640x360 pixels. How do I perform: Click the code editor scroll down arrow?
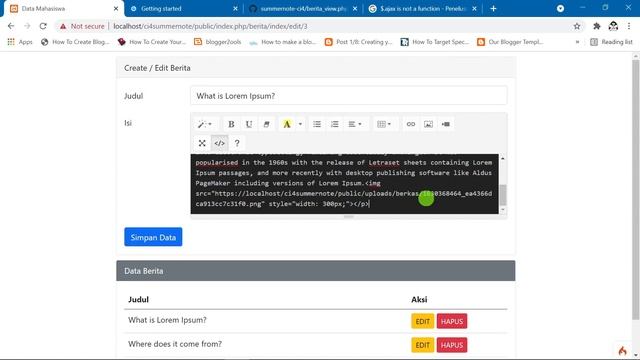503,210
